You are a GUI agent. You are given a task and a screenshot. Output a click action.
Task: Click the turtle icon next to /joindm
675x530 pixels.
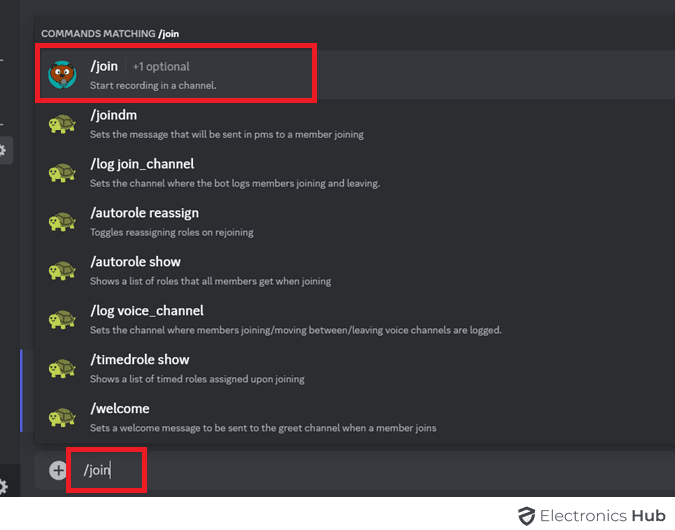63,123
